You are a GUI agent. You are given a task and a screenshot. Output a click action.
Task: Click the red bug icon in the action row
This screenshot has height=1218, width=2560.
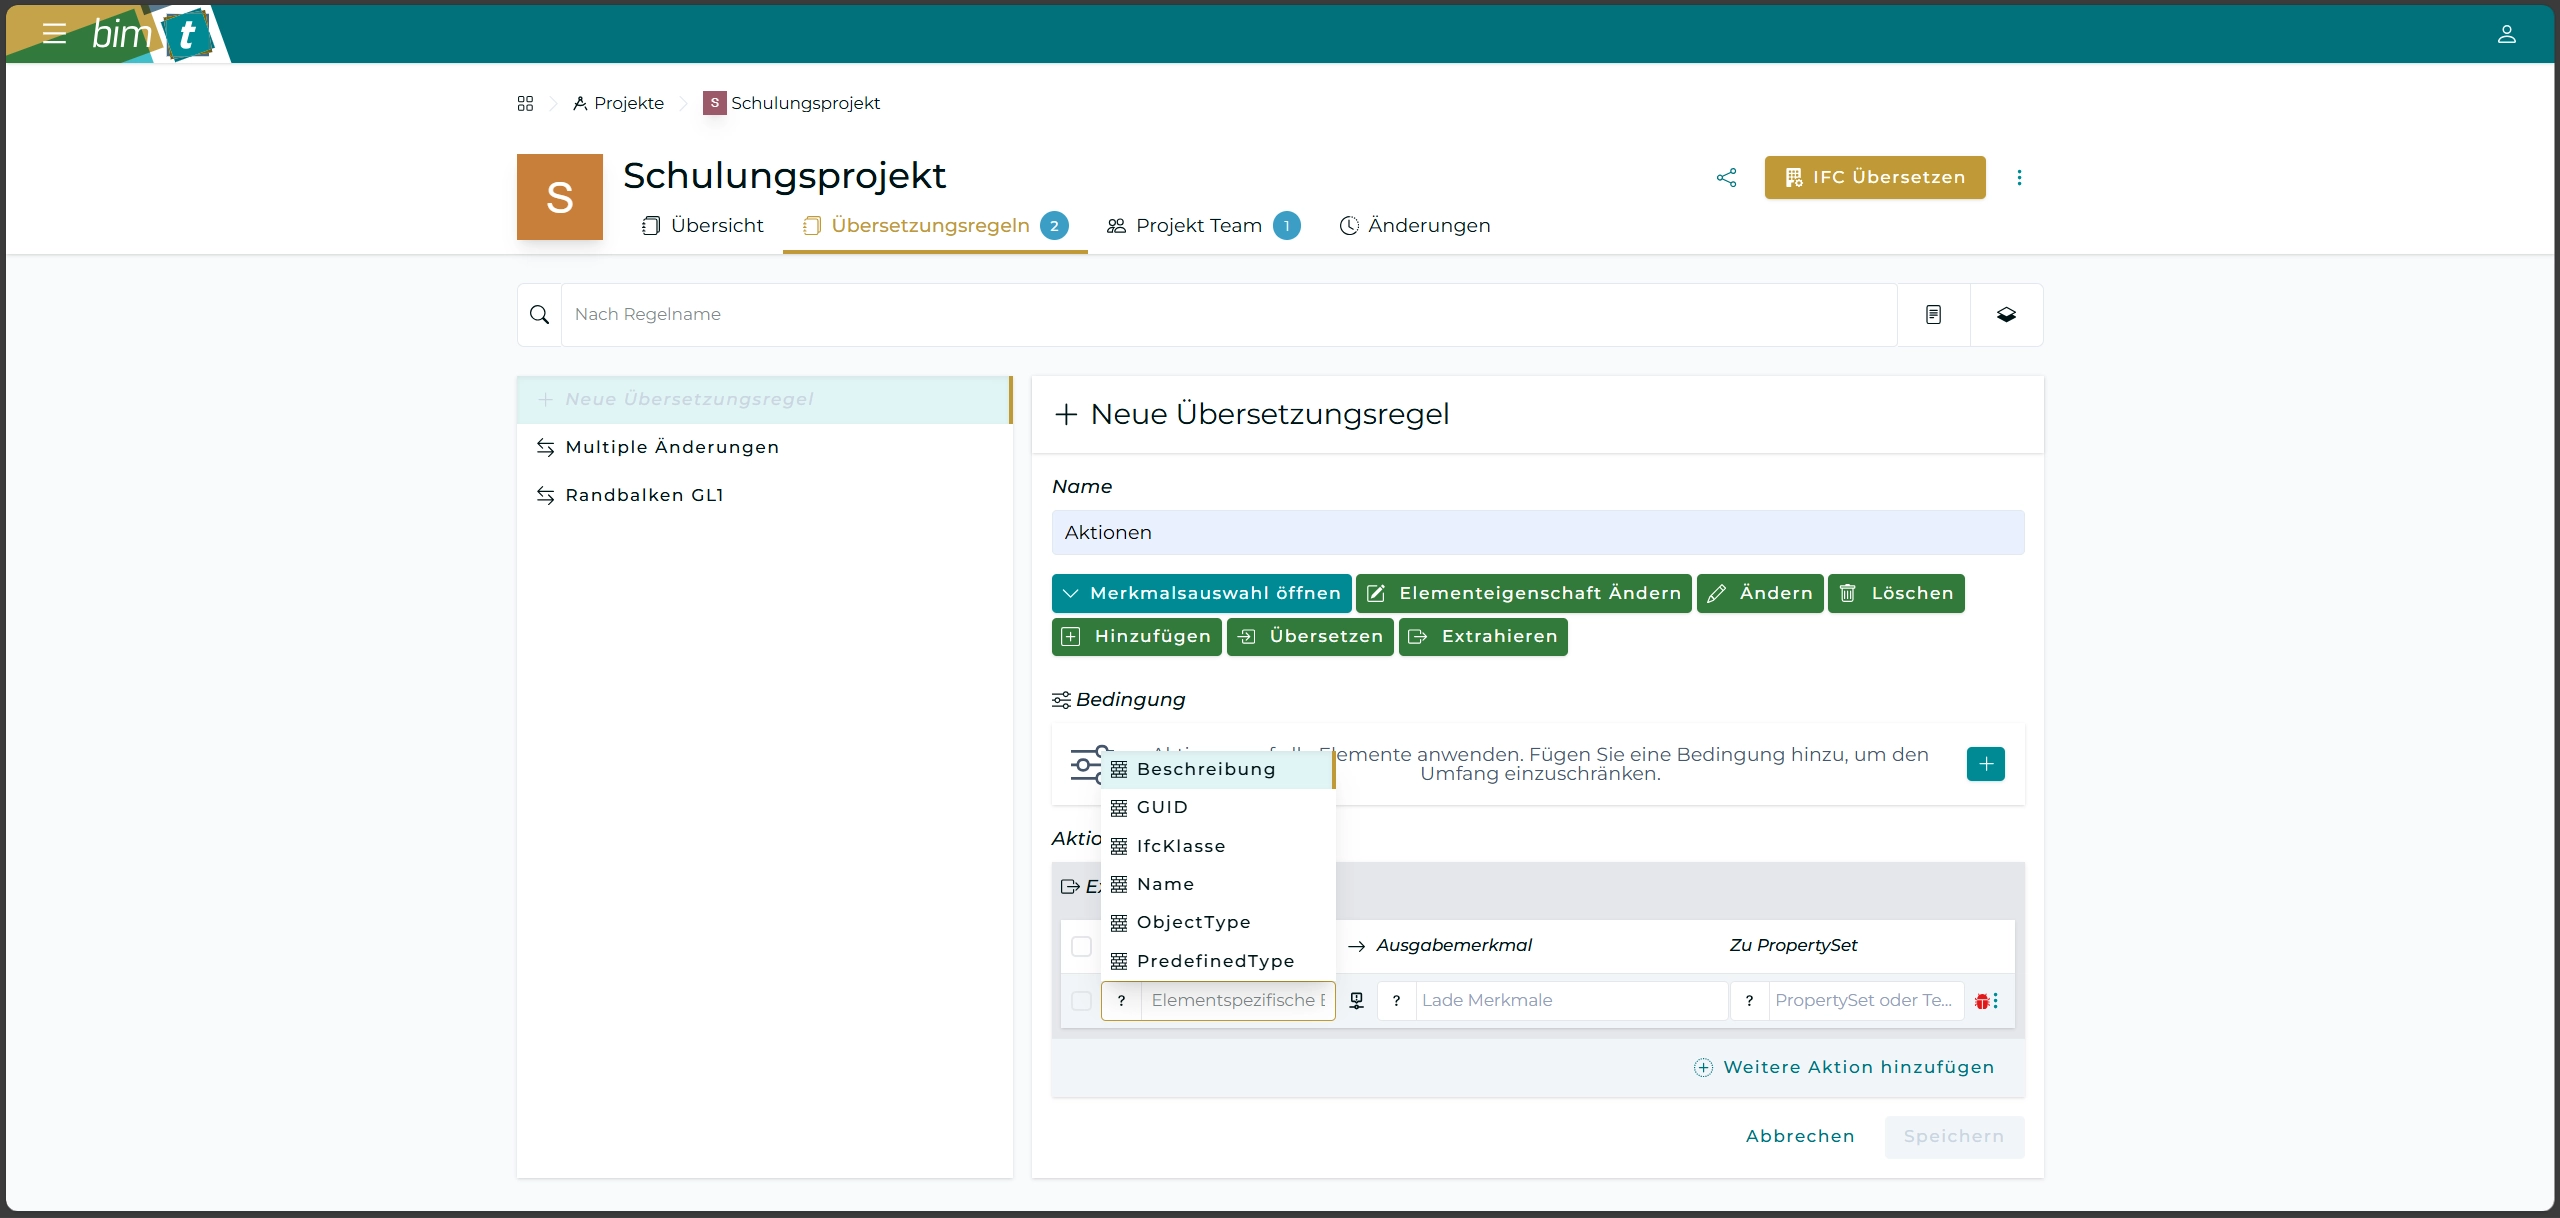1981,1001
